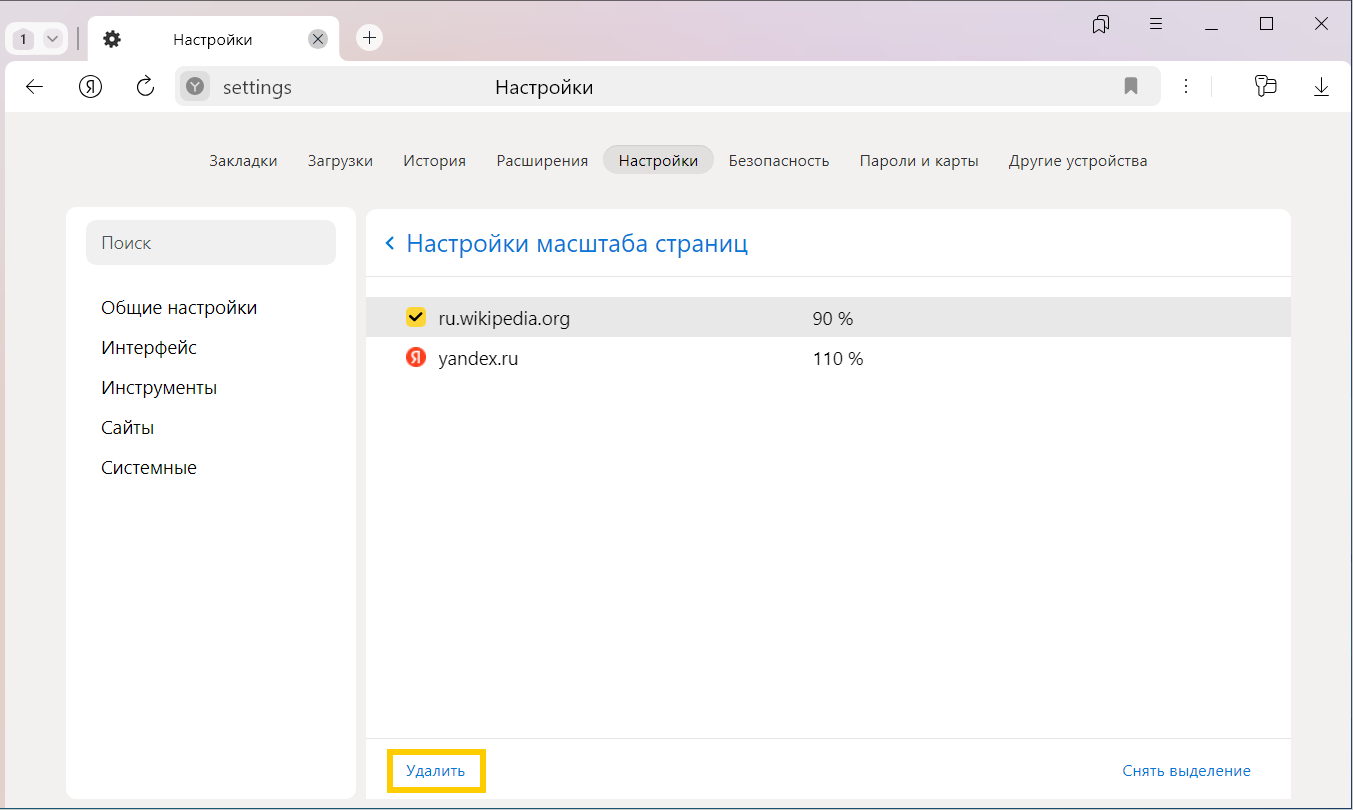Select the yandex.ru zoom entry
The height and width of the screenshot is (810, 1353).
click(x=478, y=358)
